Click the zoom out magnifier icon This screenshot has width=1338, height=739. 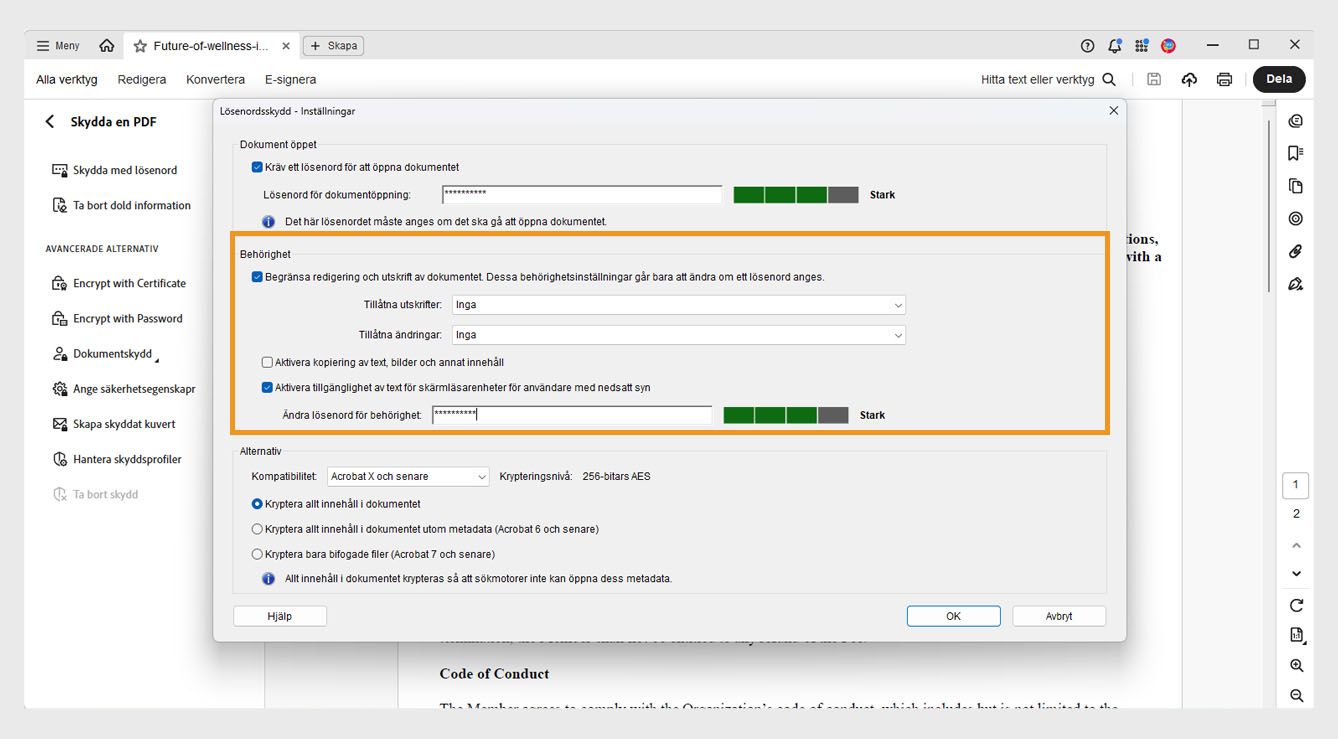pos(1297,696)
